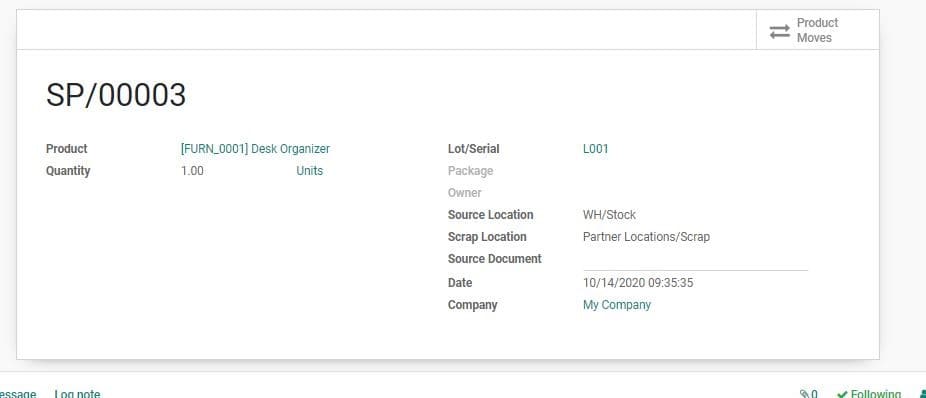Click the Log note tab
The image size is (926, 398).
77,393
